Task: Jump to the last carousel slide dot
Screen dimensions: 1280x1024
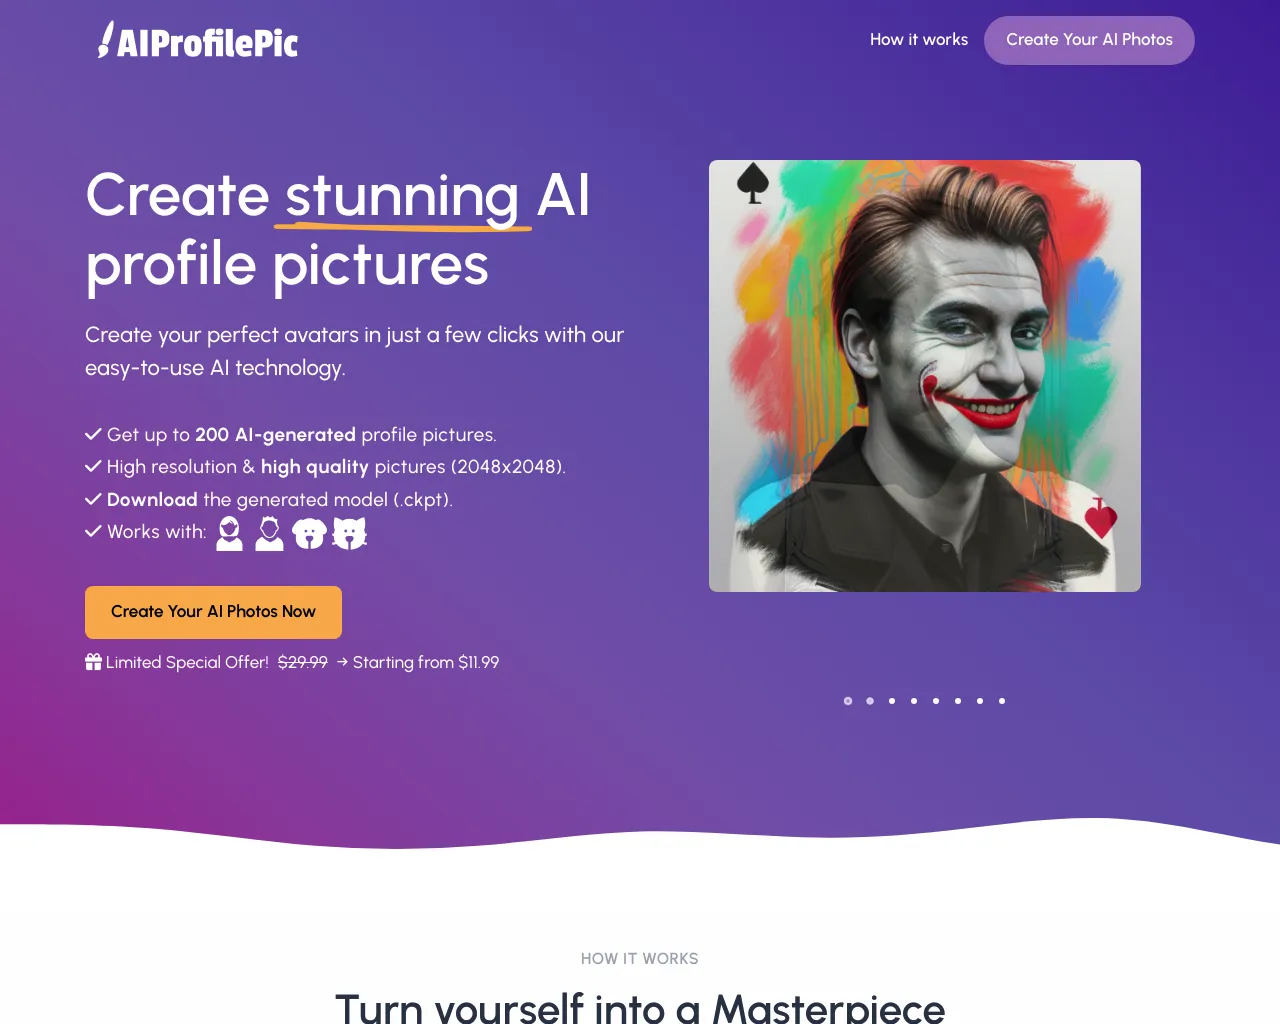Action: [1002, 701]
